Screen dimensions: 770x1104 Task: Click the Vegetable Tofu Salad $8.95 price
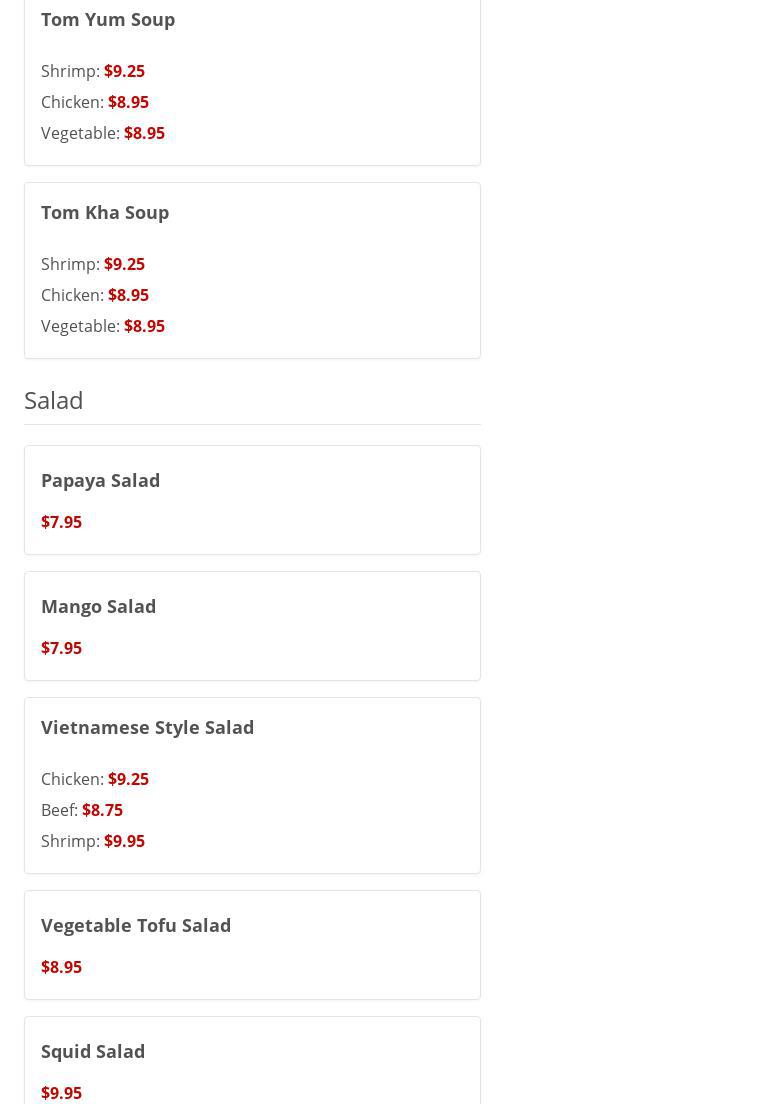[x=61, y=967]
